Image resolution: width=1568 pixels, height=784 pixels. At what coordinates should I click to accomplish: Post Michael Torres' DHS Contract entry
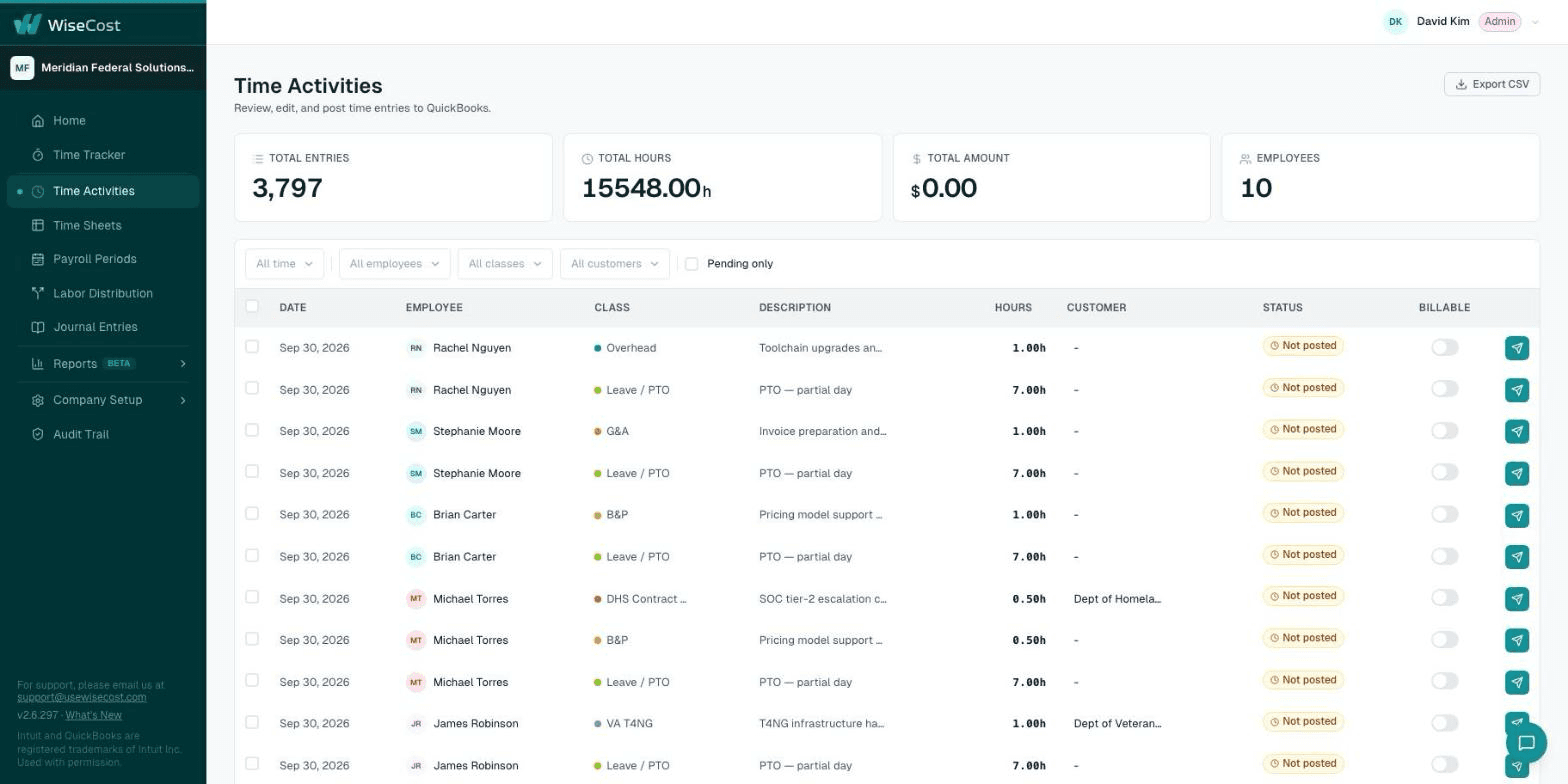click(x=1517, y=599)
